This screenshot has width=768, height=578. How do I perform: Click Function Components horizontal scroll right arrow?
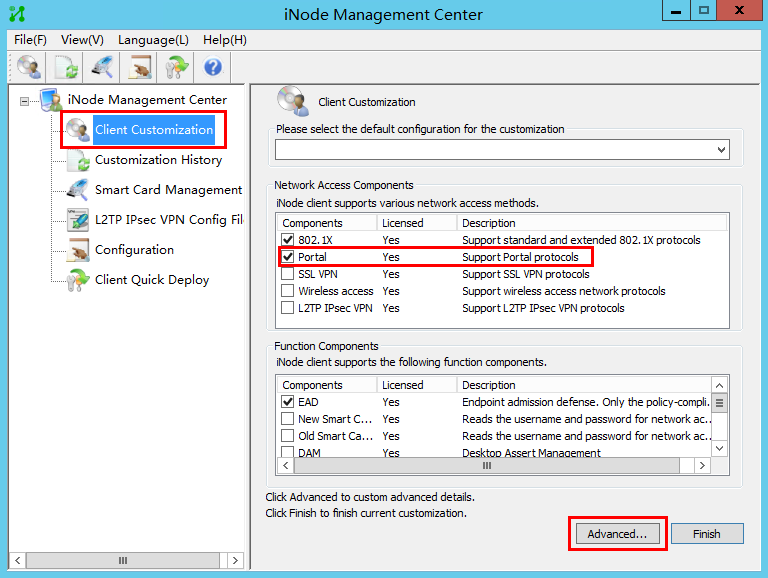point(702,465)
